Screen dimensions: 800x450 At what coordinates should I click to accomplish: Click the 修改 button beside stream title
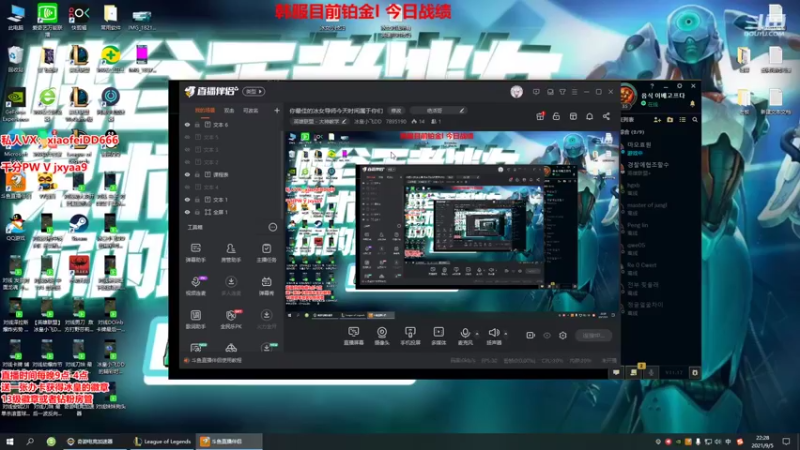[396, 110]
